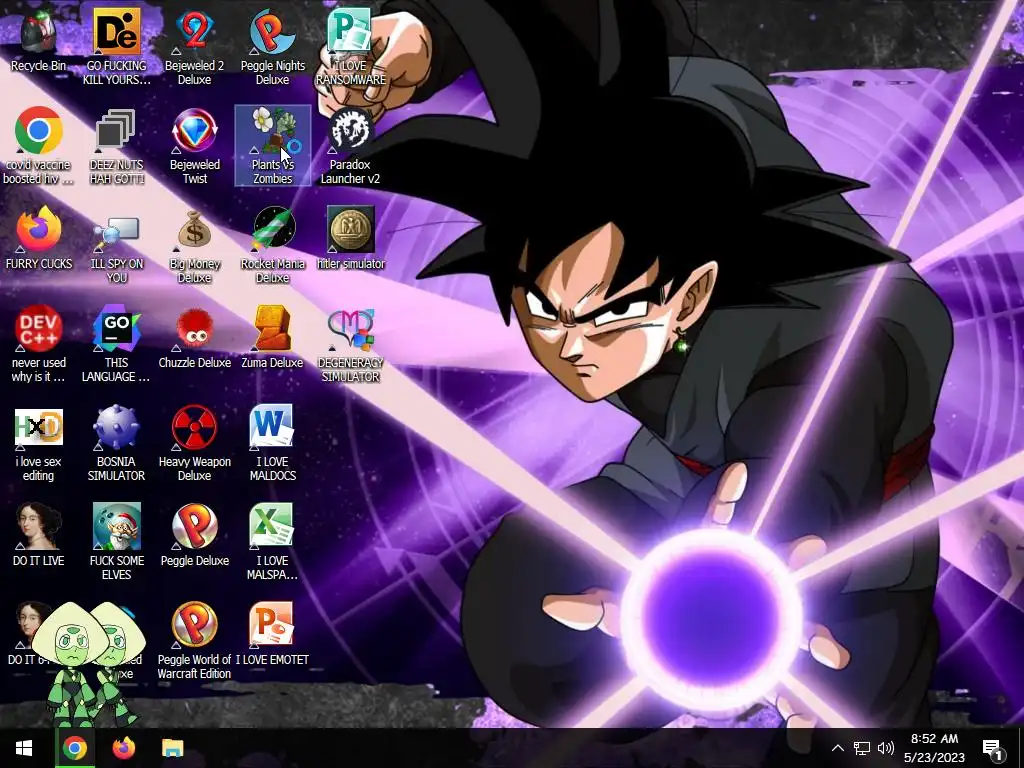Open network status tray icon
Screen dimensions: 1024x768
point(862,748)
